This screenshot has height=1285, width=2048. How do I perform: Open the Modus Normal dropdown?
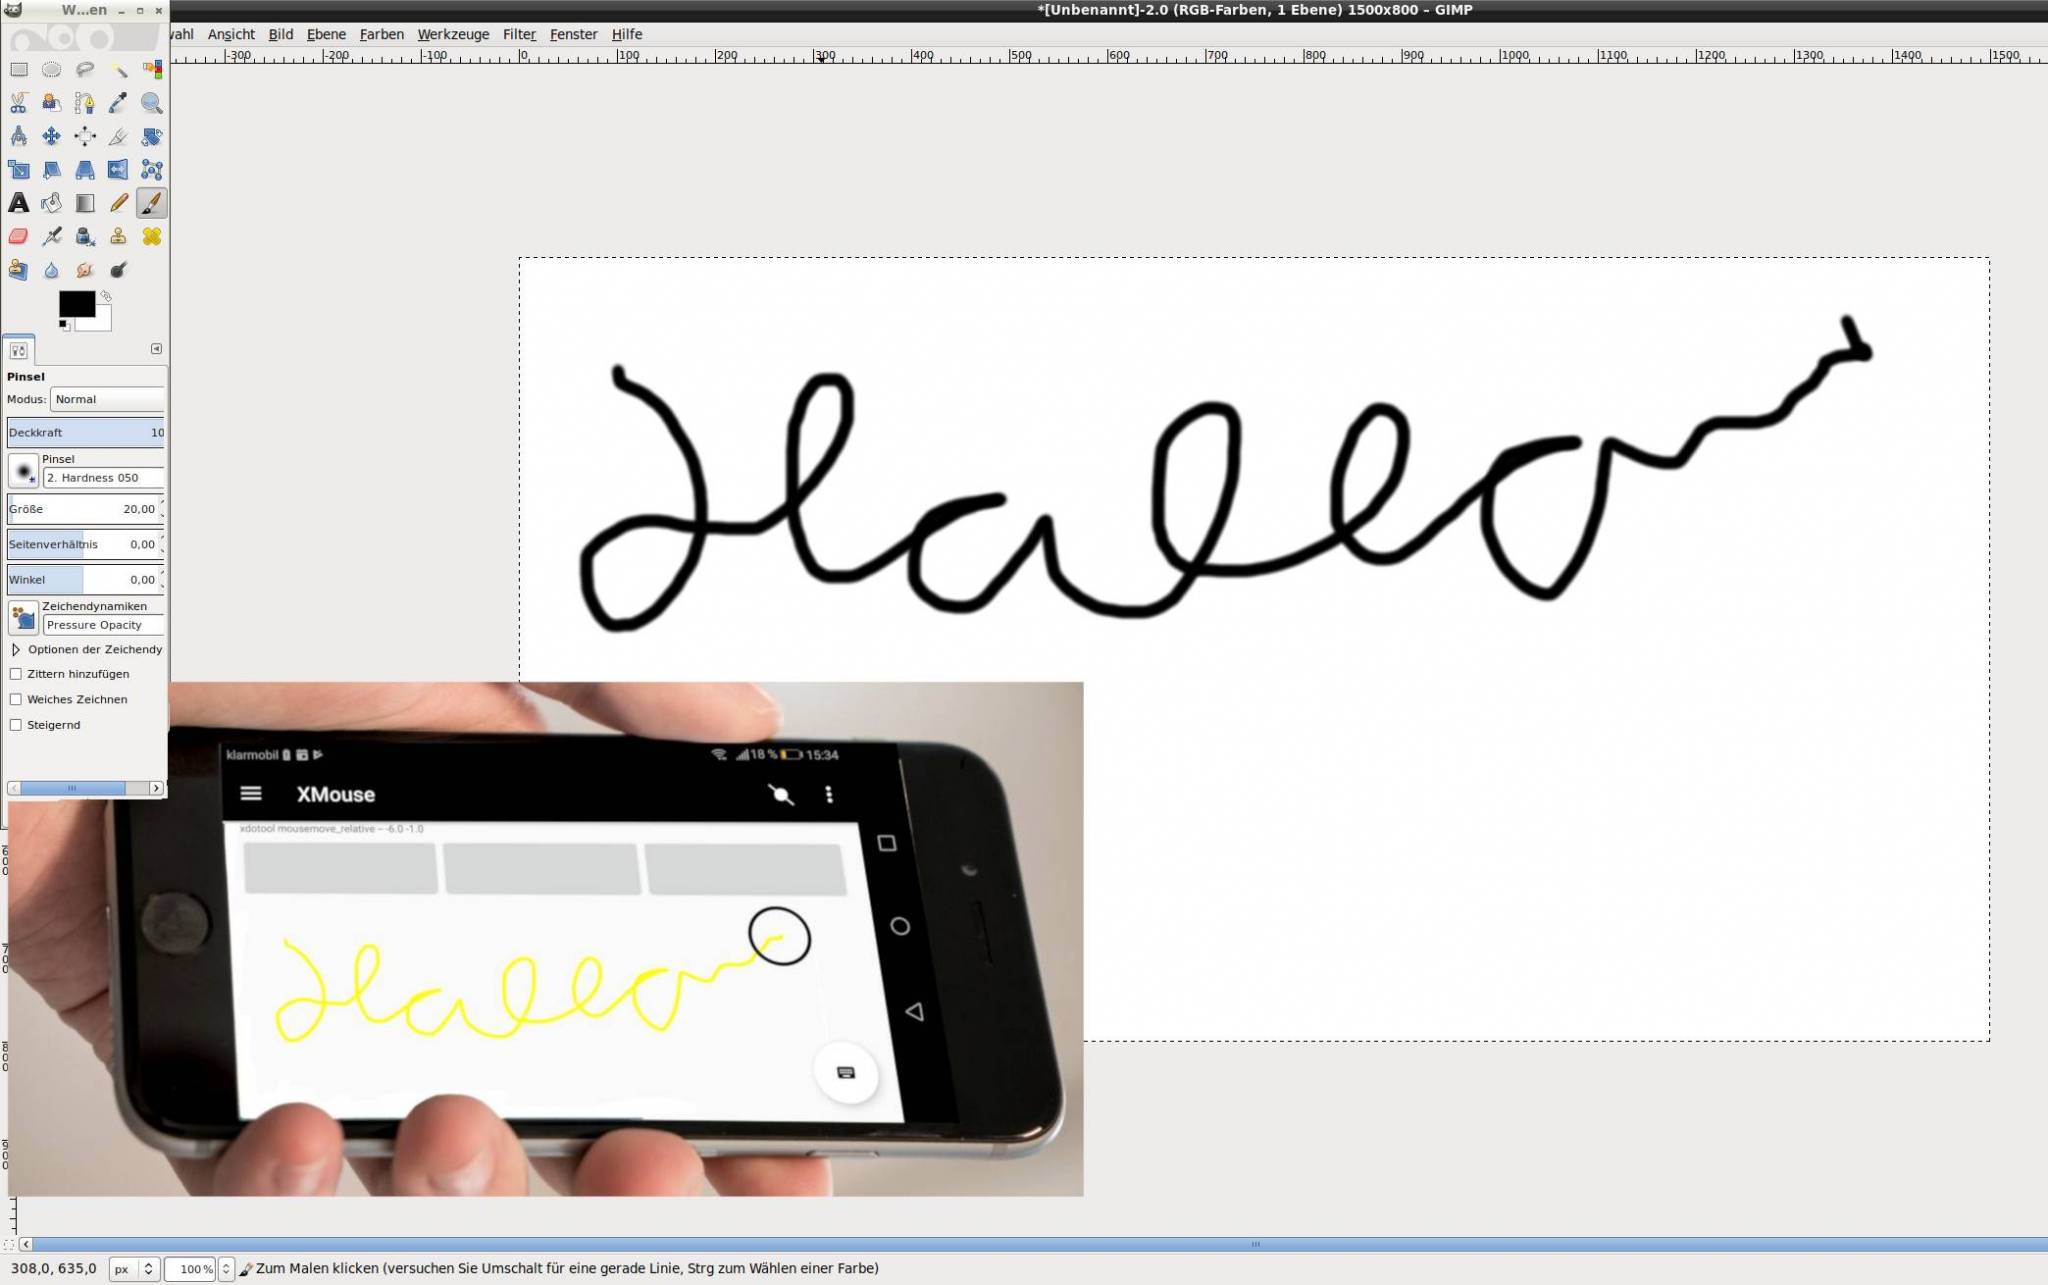point(106,399)
